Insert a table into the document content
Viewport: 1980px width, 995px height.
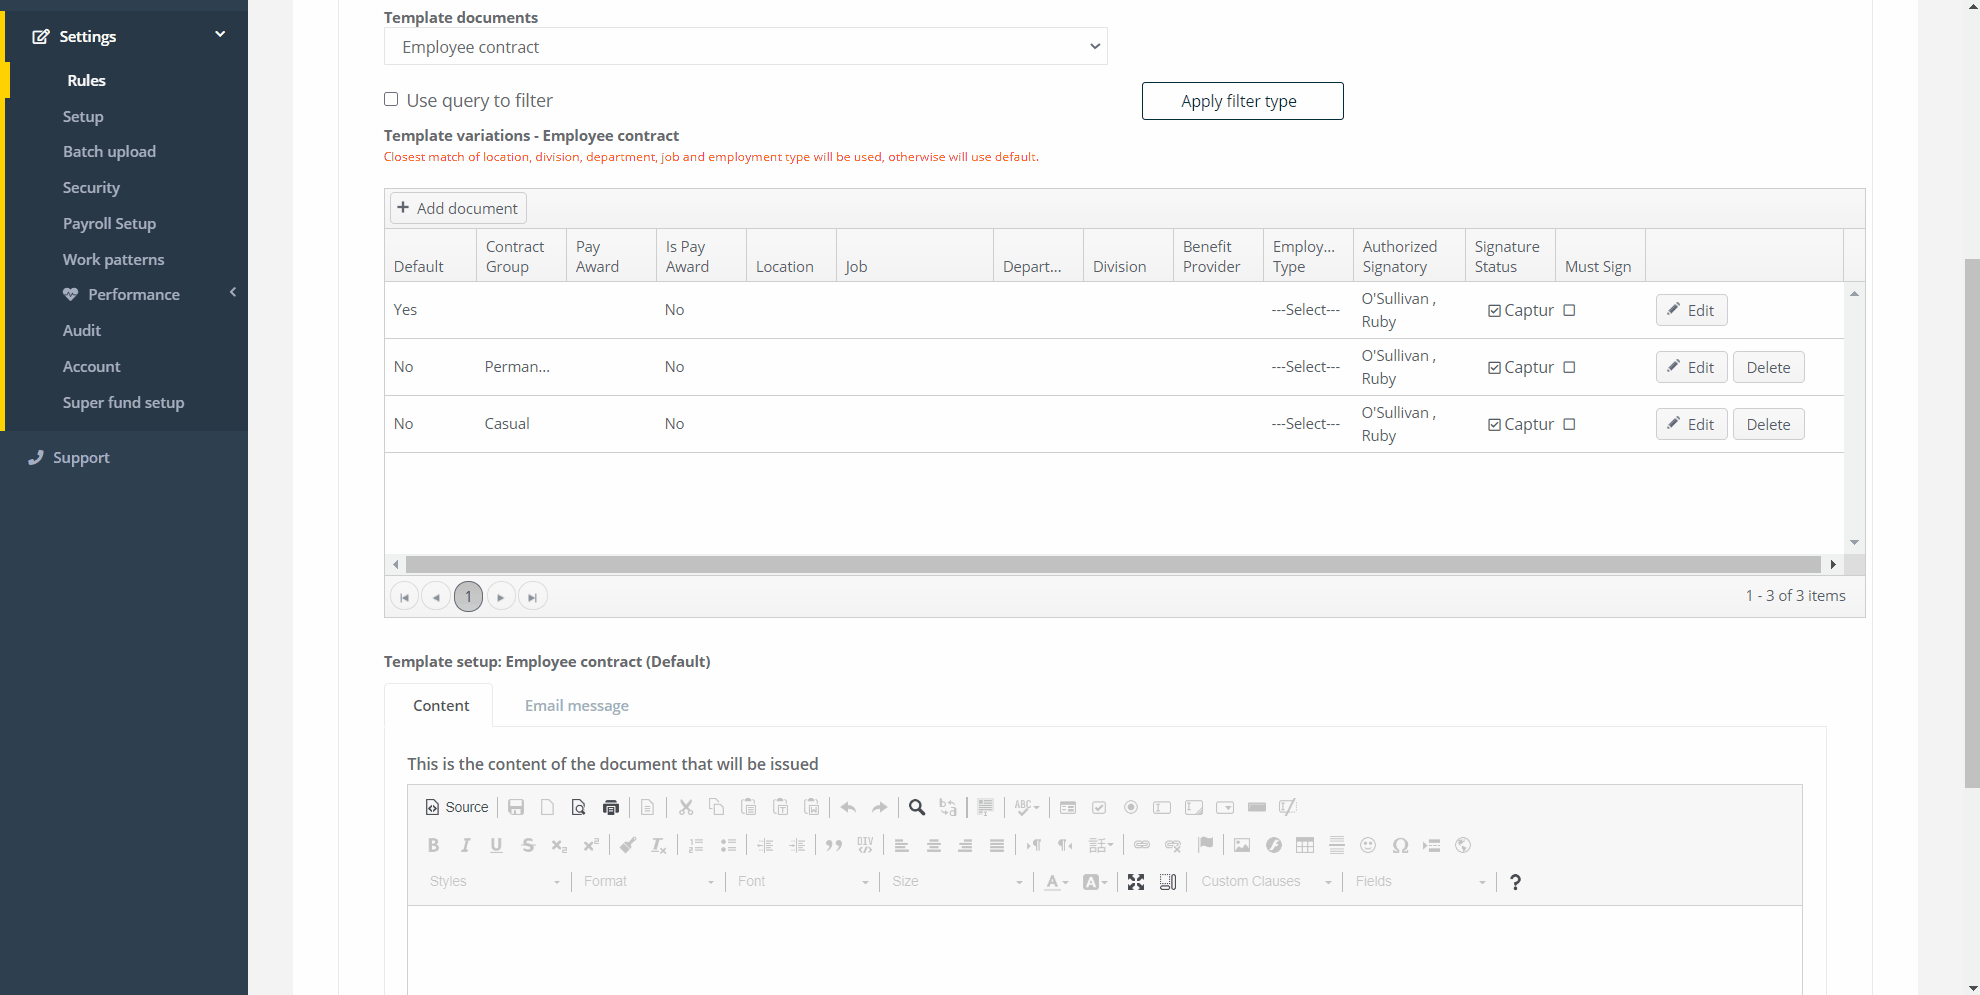(1304, 845)
